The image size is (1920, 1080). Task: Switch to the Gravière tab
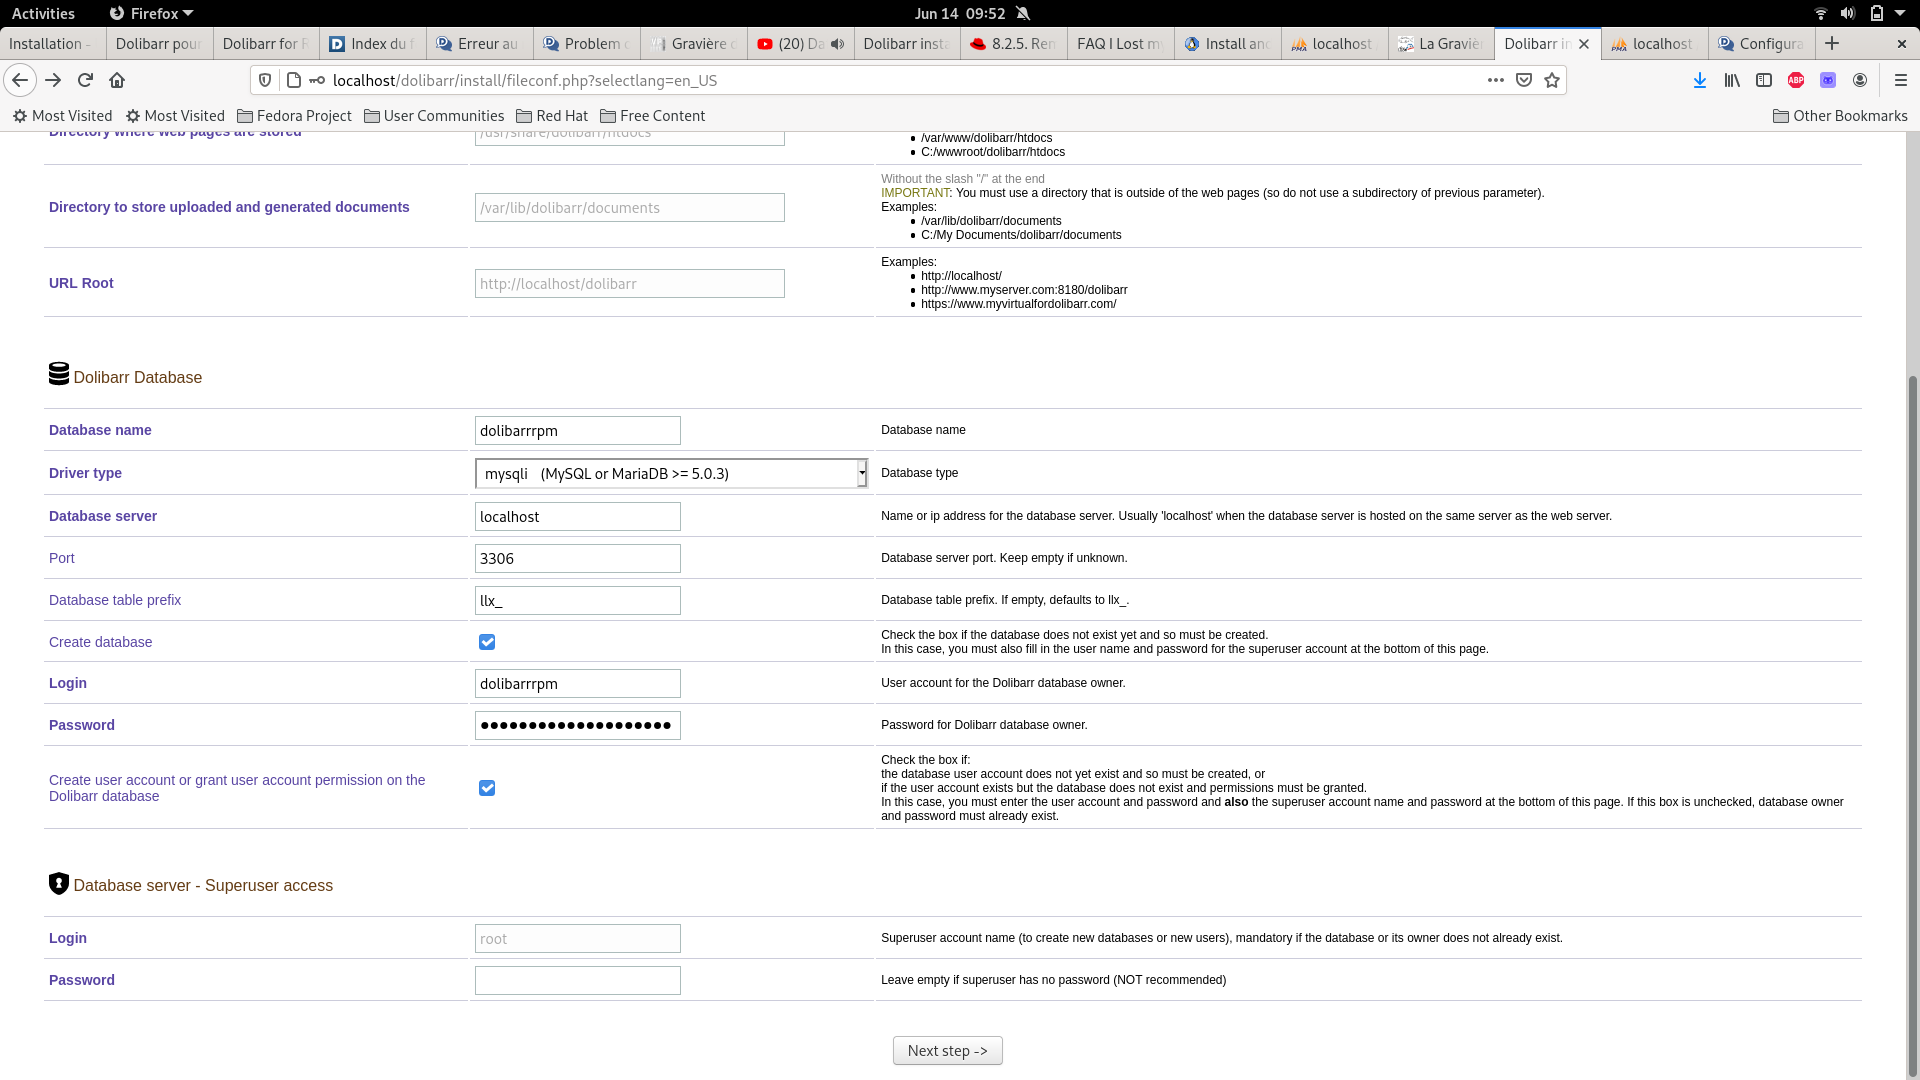pos(693,44)
